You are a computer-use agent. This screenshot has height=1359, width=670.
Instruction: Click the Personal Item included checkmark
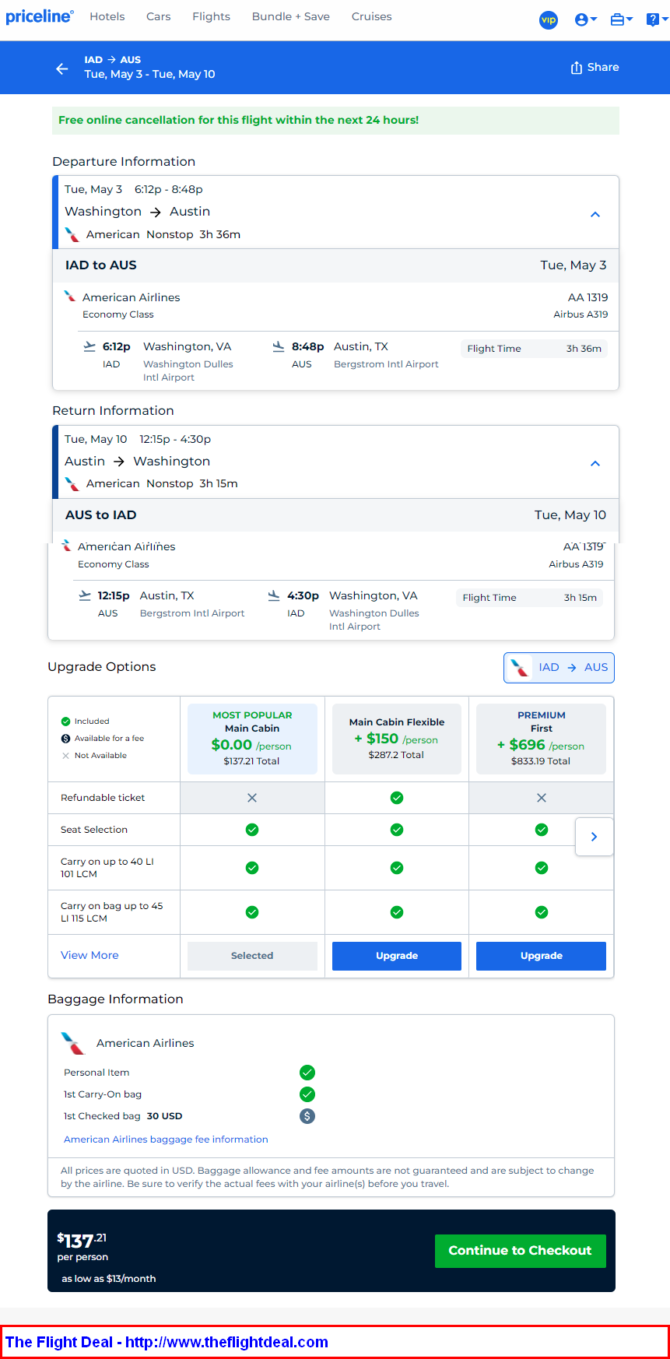click(x=307, y=1072)
